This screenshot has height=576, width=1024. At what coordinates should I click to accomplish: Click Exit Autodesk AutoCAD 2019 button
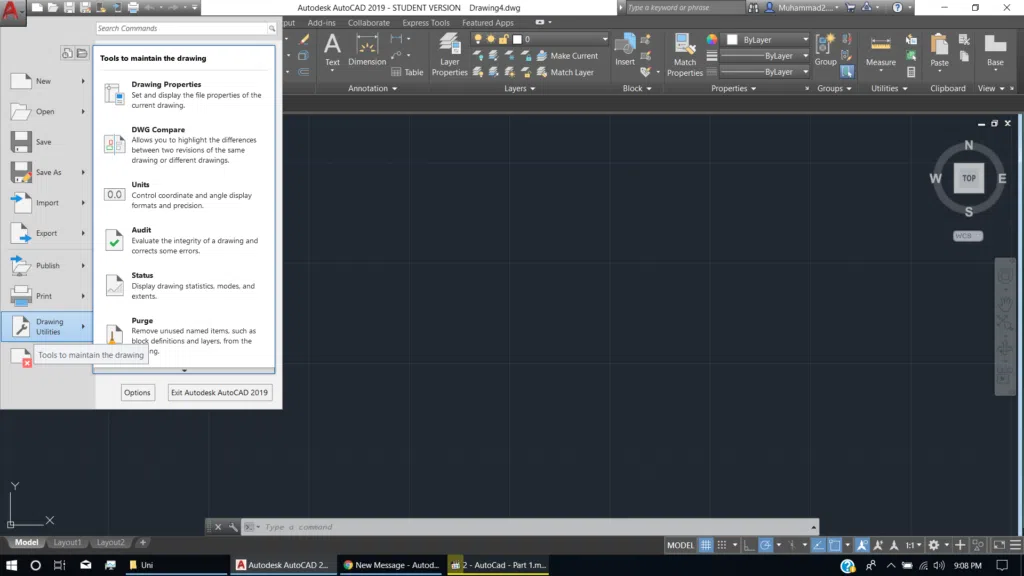(219, 392)
